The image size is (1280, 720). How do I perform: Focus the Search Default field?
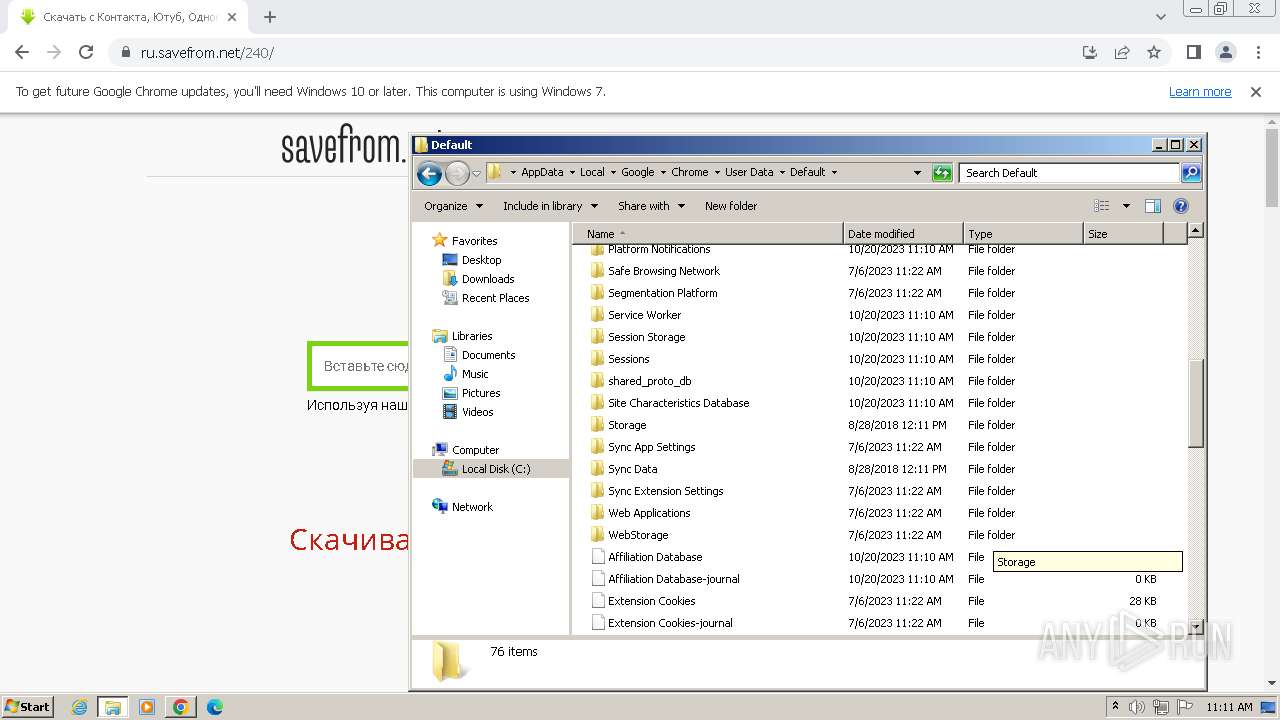coord(1070,173)
